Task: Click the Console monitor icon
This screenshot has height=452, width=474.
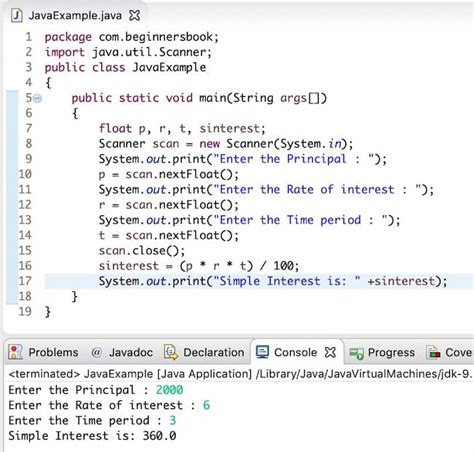Action: (262, 352)
